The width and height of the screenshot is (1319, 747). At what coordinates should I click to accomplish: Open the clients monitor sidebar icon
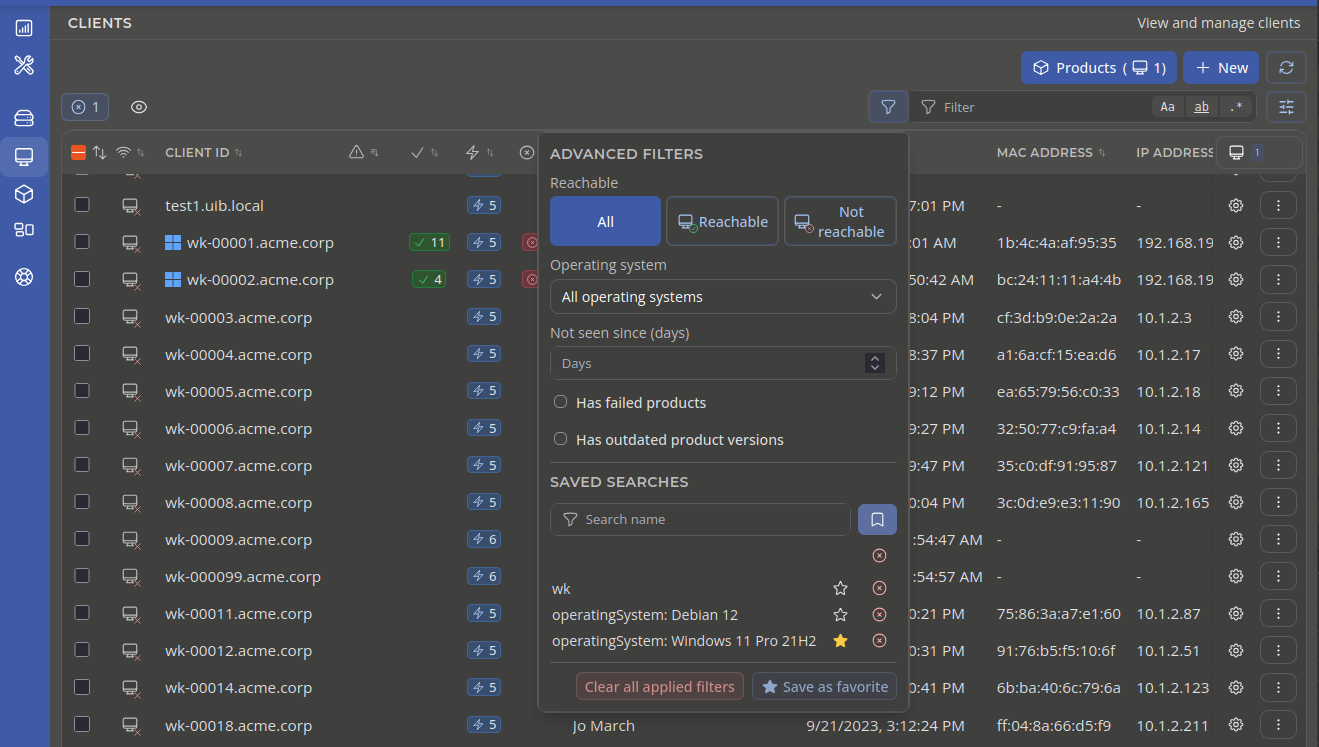point(24,157)
